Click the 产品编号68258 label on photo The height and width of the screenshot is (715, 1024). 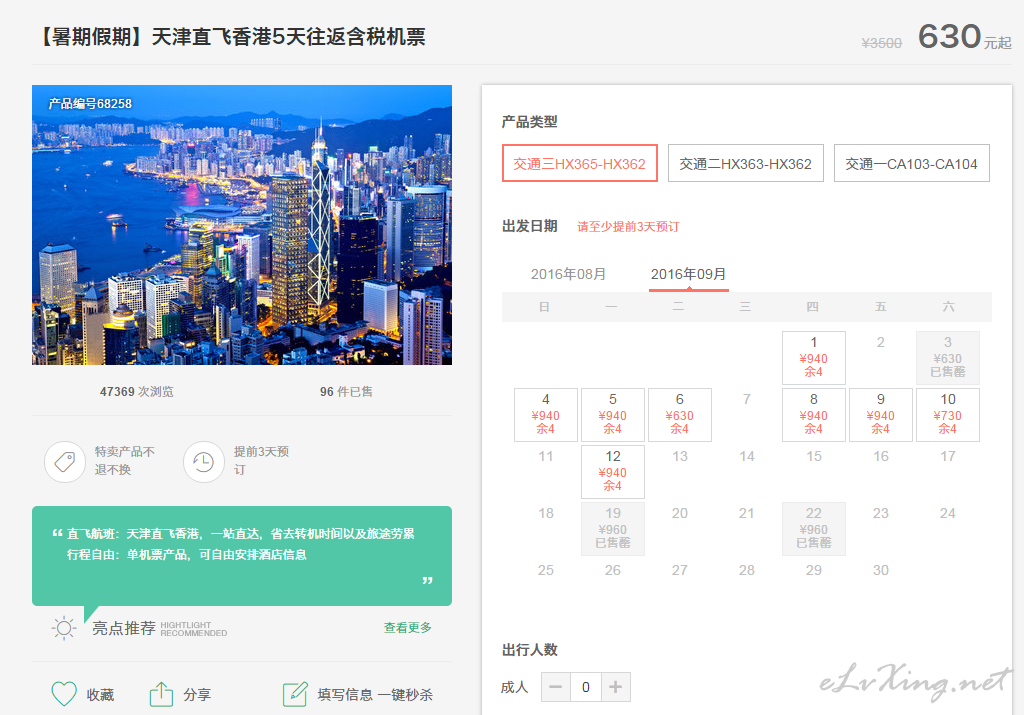point(90,104)
